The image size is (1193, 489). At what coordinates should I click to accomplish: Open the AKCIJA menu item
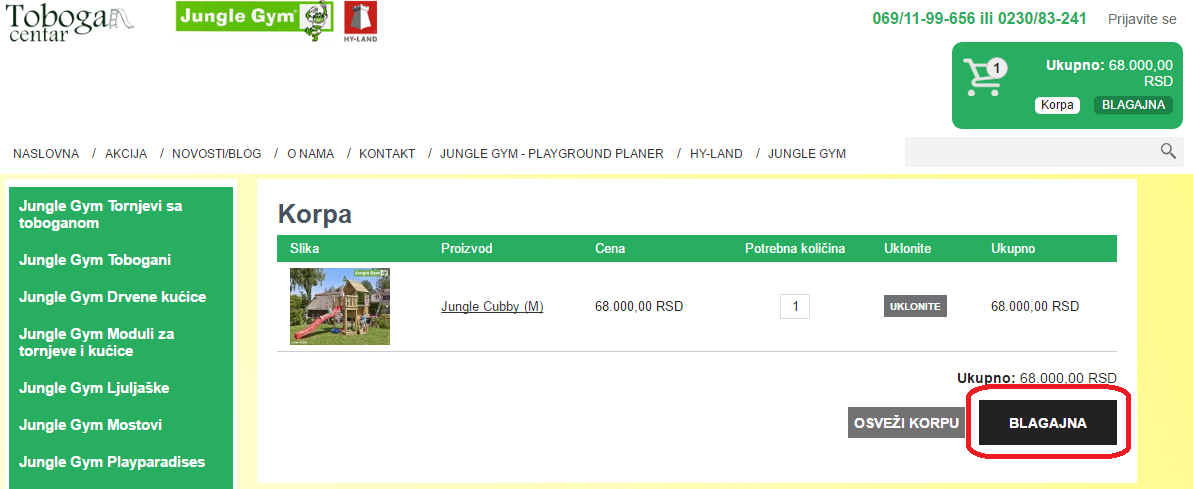pyautogui.click(x=126, y=154)
